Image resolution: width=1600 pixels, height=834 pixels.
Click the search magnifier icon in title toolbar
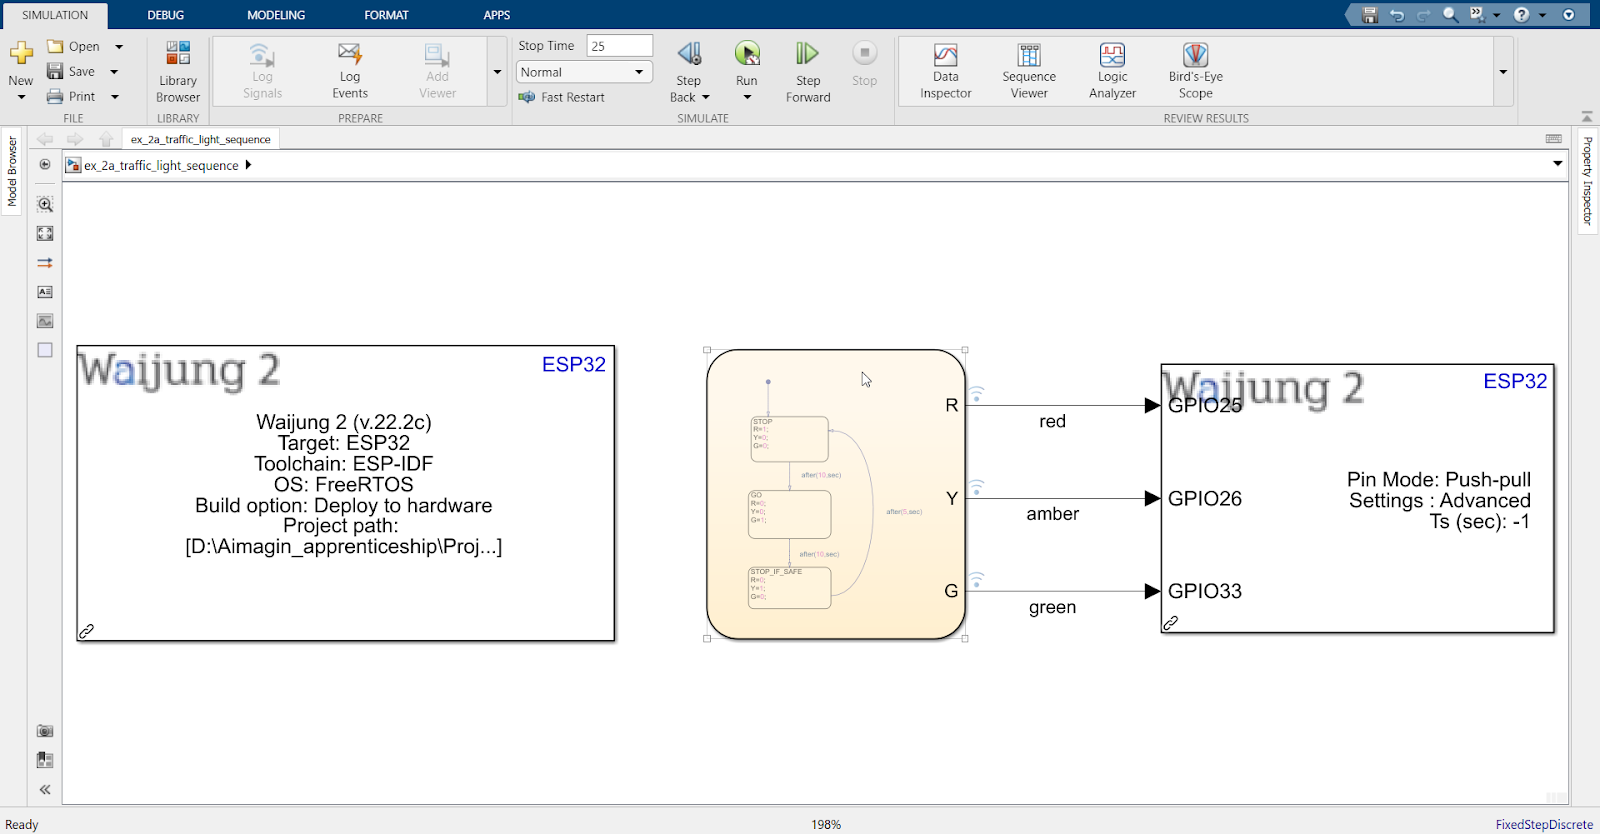pos(1450,15)
